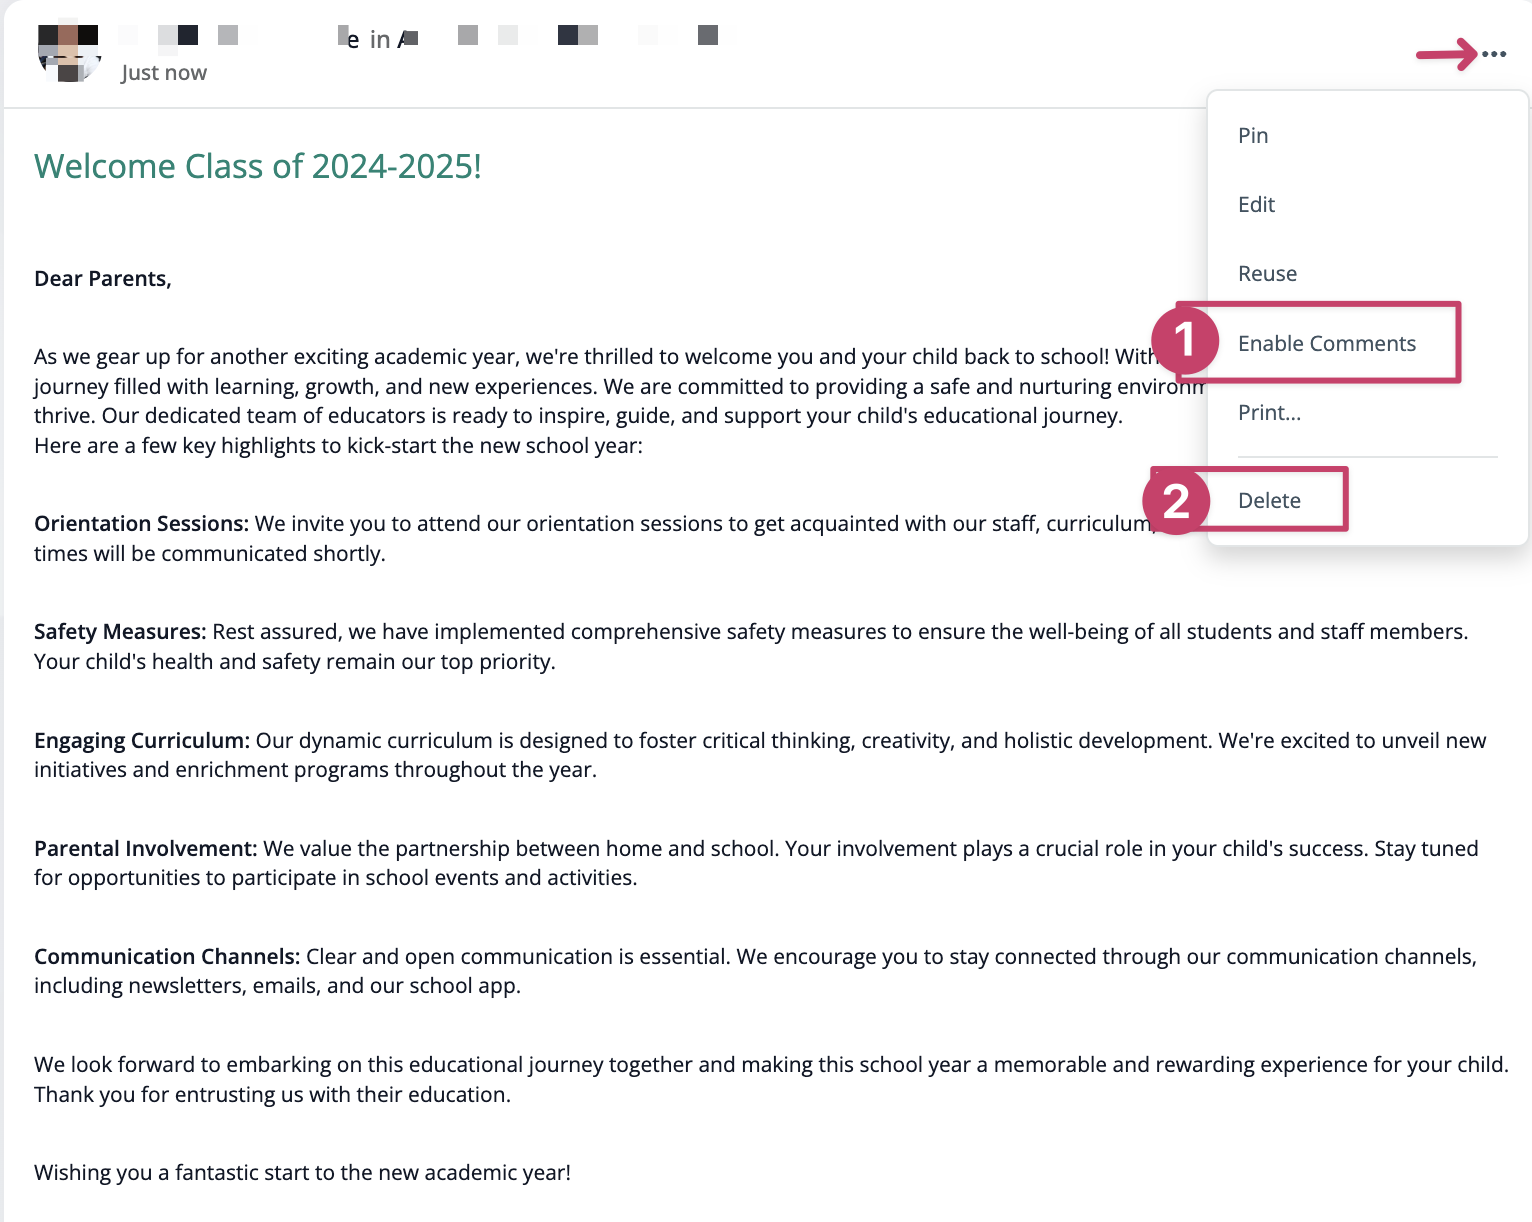The width and height of the screenshot is (1532, 1222).
Task: Click the 'Just now' timestamp
Action: [164, 73]
